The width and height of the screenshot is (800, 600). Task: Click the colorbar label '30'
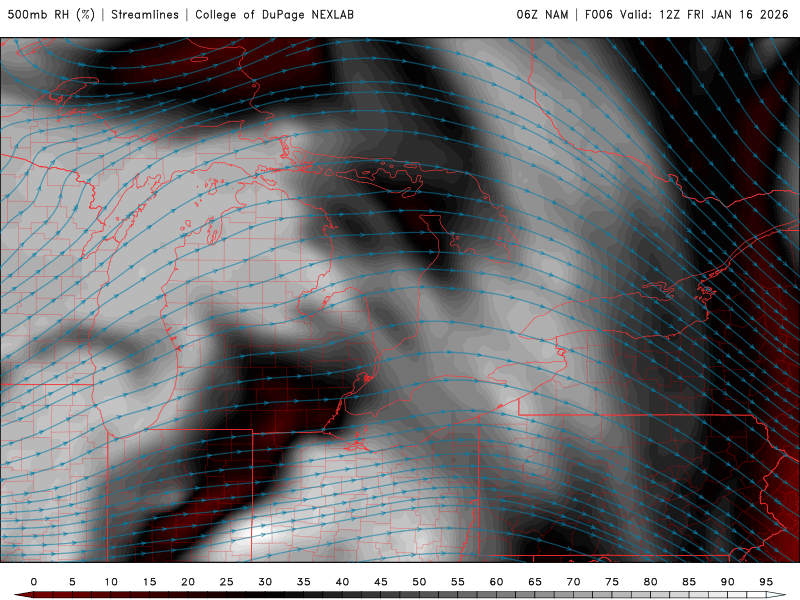click(x=265, y=582)
